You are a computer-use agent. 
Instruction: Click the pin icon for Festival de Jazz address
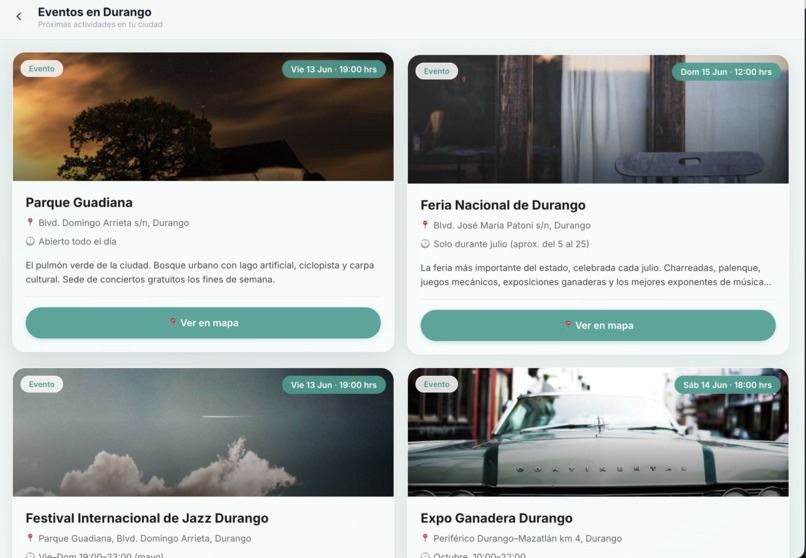[x=30, y=538]
